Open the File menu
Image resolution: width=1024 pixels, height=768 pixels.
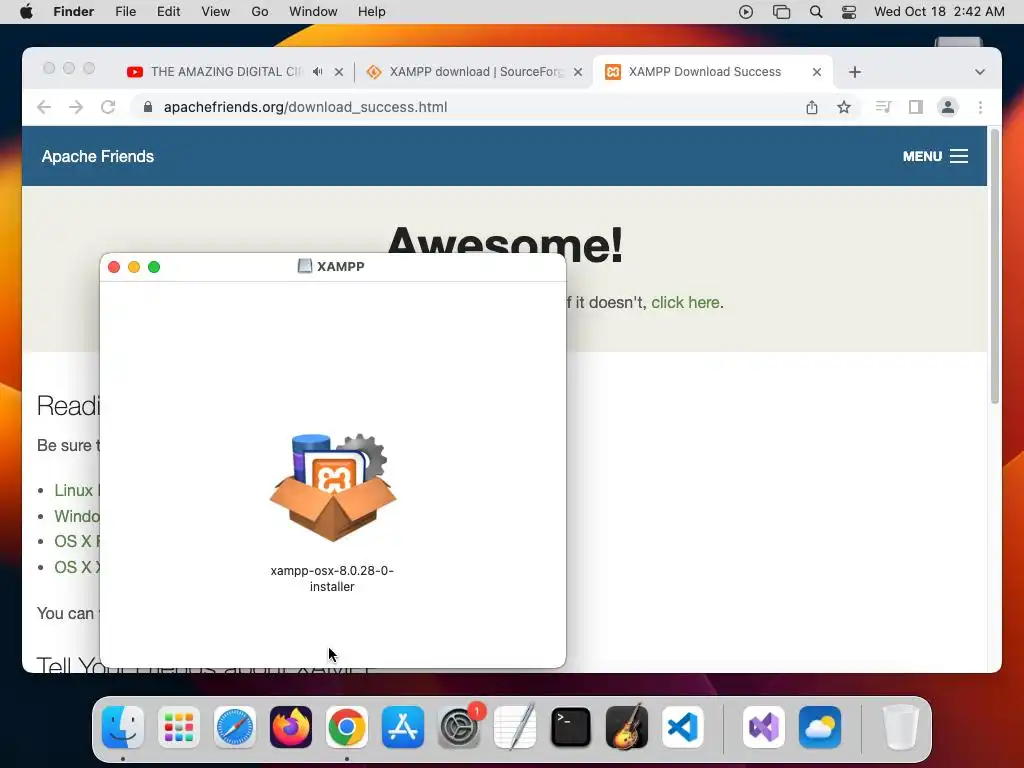coord(125,12)
